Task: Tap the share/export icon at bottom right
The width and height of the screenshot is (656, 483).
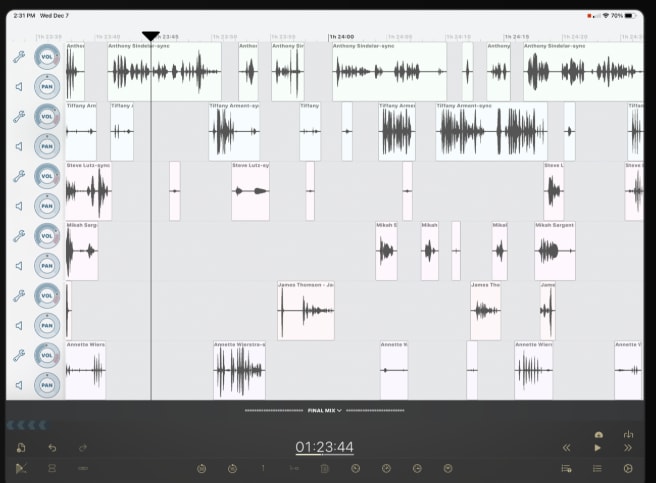Action: coord(629,434)
